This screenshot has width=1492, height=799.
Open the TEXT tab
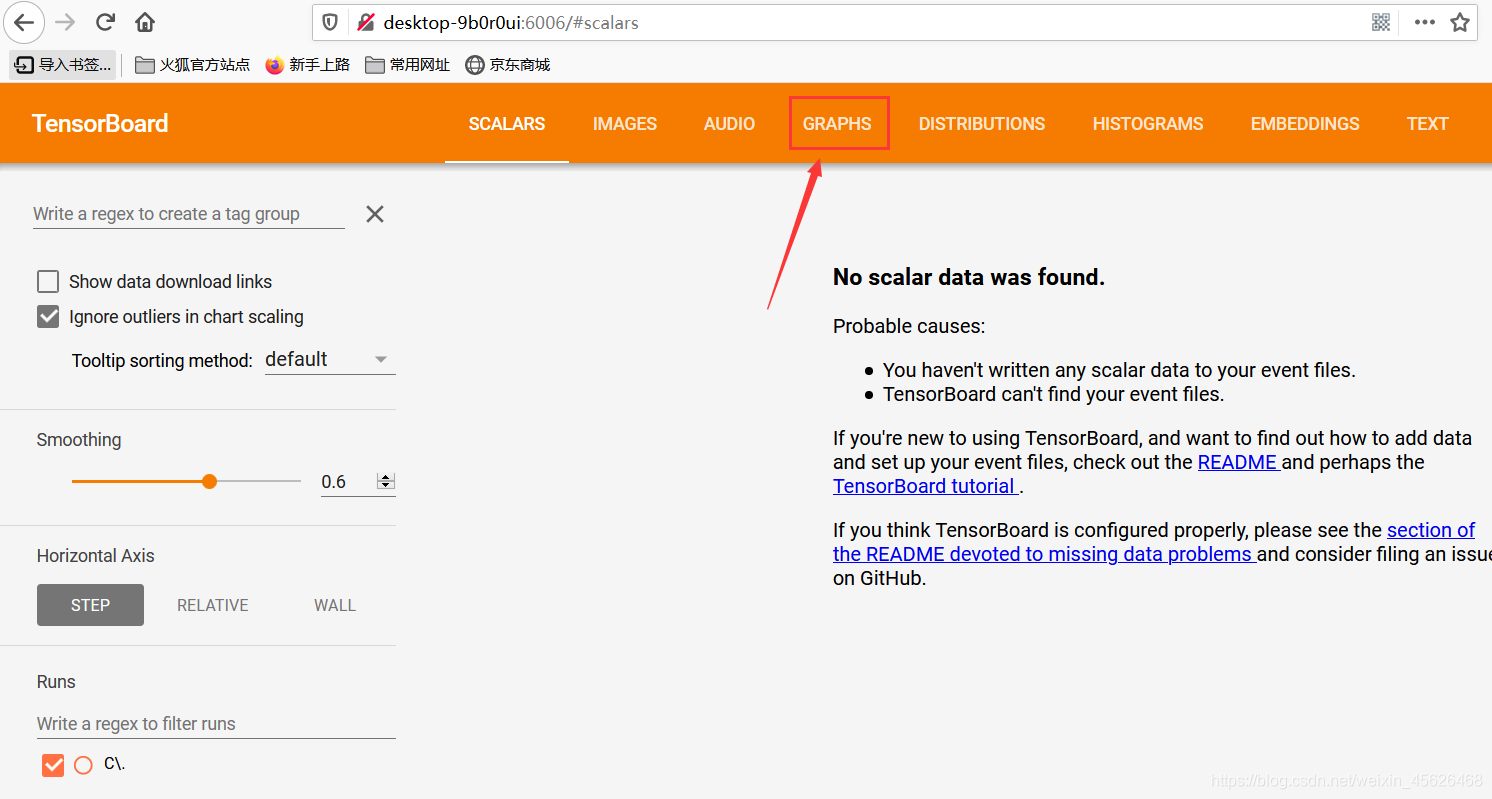(x=1427, y=124)
